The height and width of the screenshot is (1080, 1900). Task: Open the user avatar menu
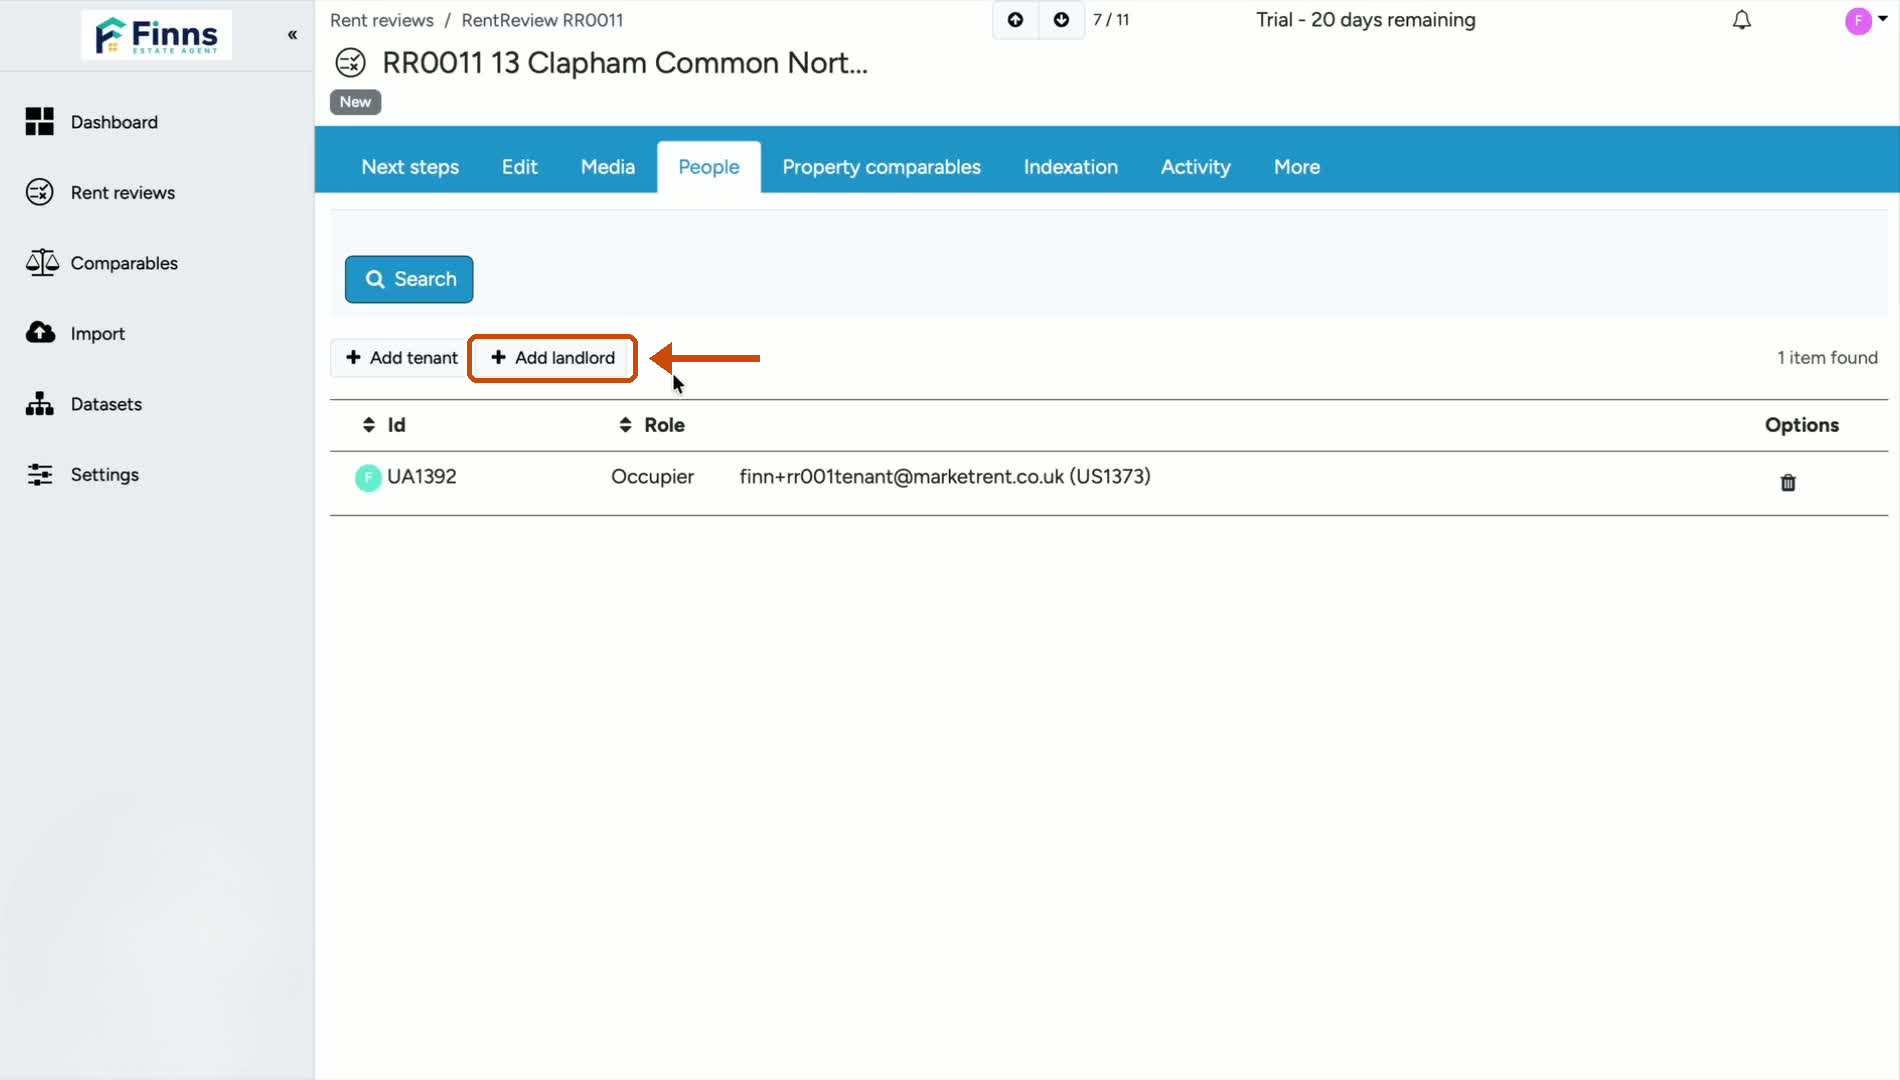(1865, 20)
